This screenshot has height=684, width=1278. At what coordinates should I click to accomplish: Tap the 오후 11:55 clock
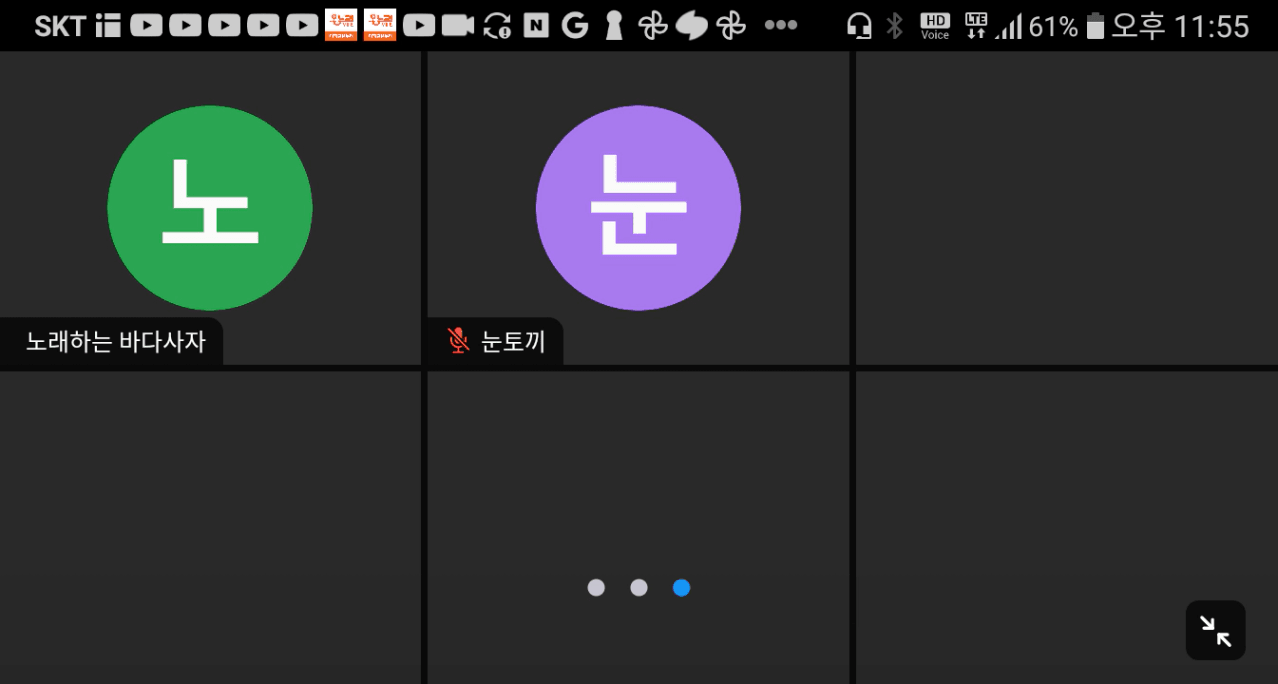[x=1180, y=26]
